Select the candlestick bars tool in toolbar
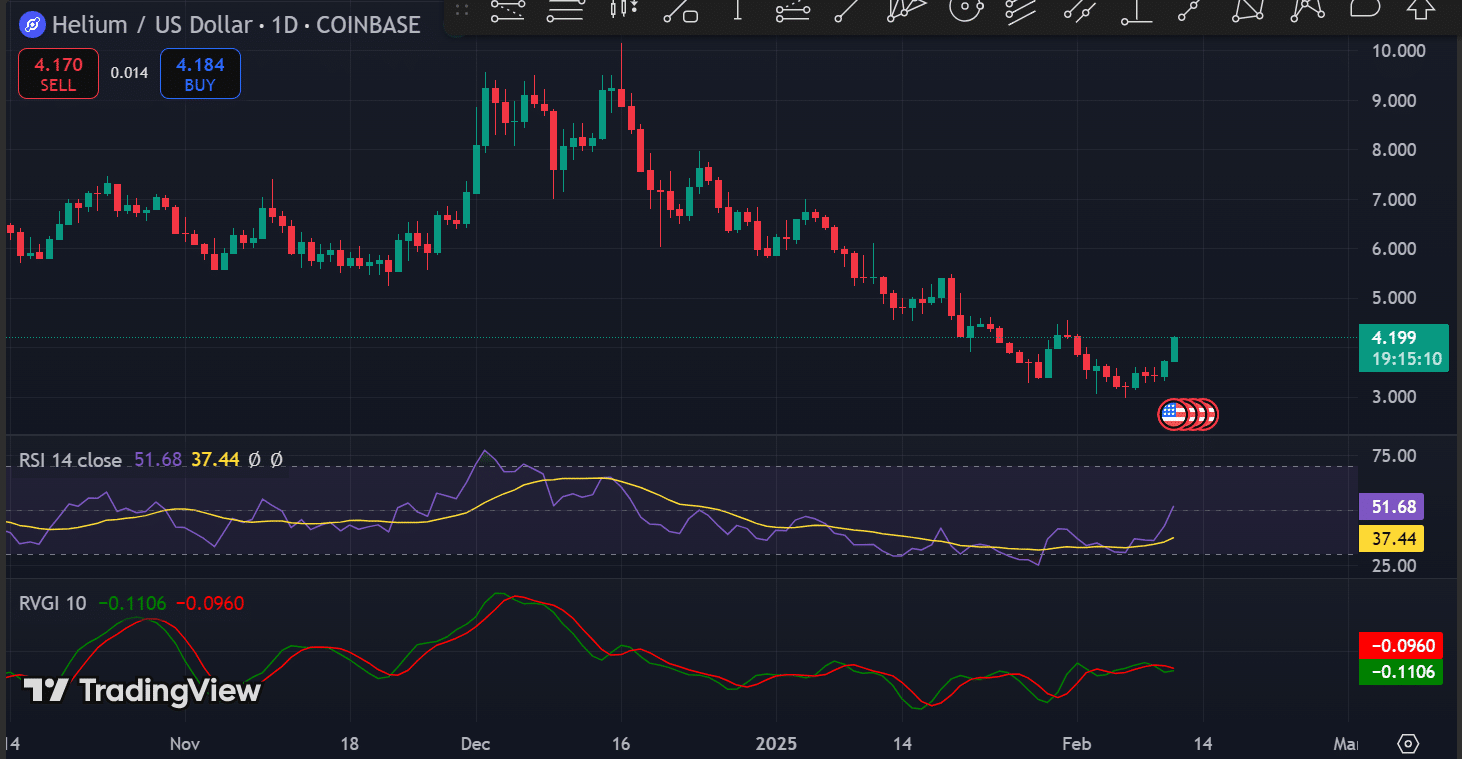The width and height of the screenshot is (1462, 759). 623,9
